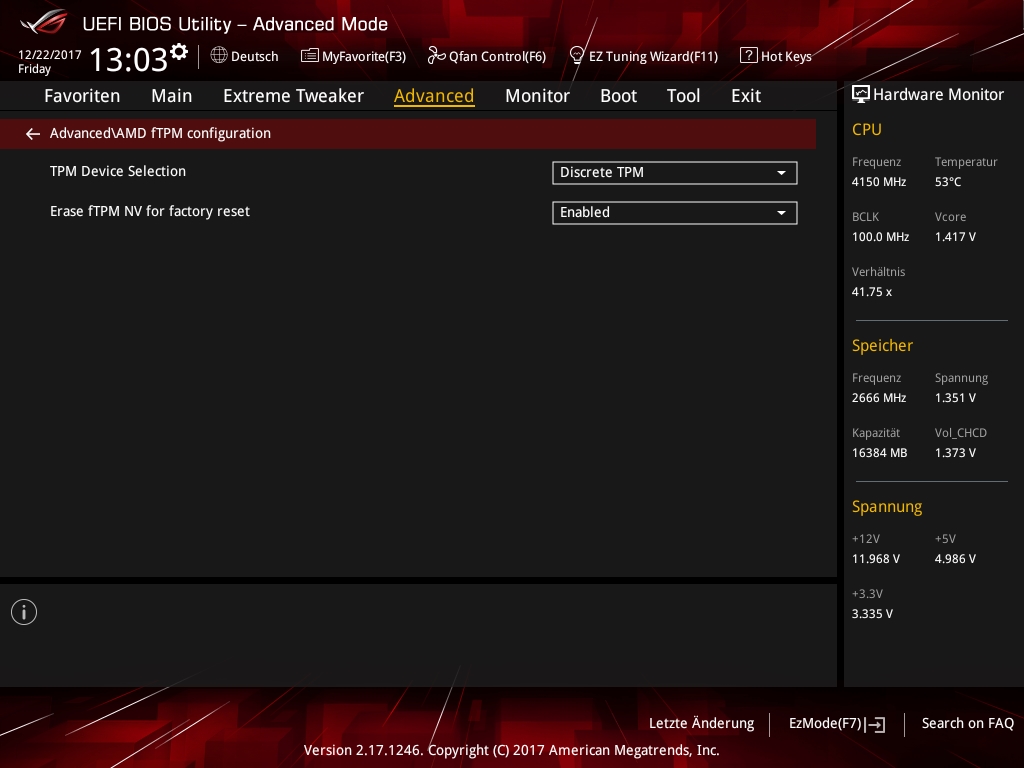Open Search on FAQ link
1024x768 pixels.
point(967,723)
